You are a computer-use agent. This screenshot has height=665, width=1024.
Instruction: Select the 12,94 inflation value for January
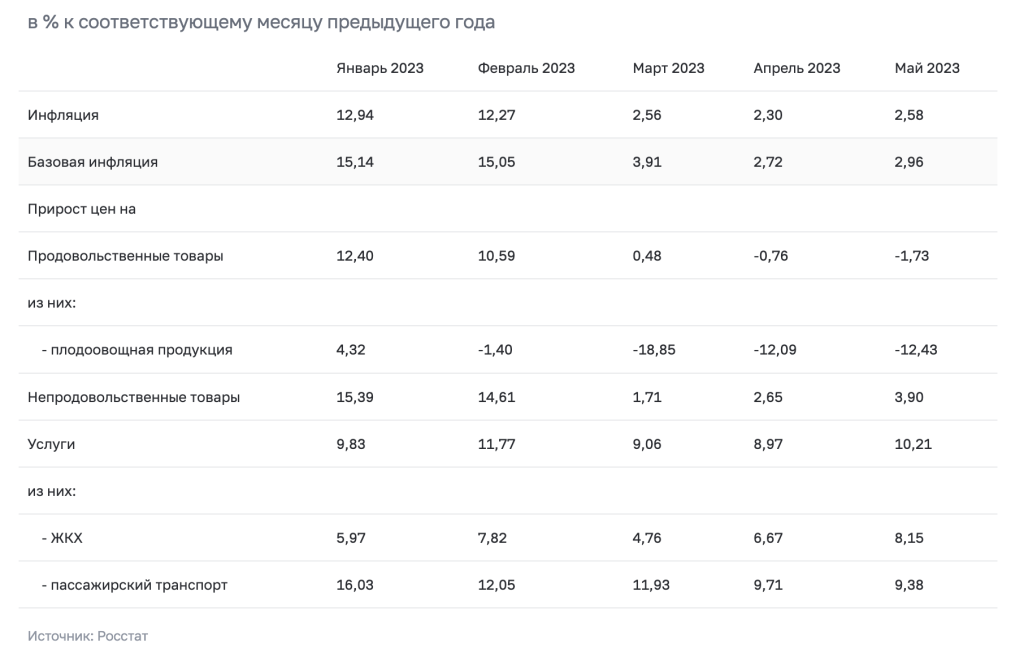[x=355, y=115]
